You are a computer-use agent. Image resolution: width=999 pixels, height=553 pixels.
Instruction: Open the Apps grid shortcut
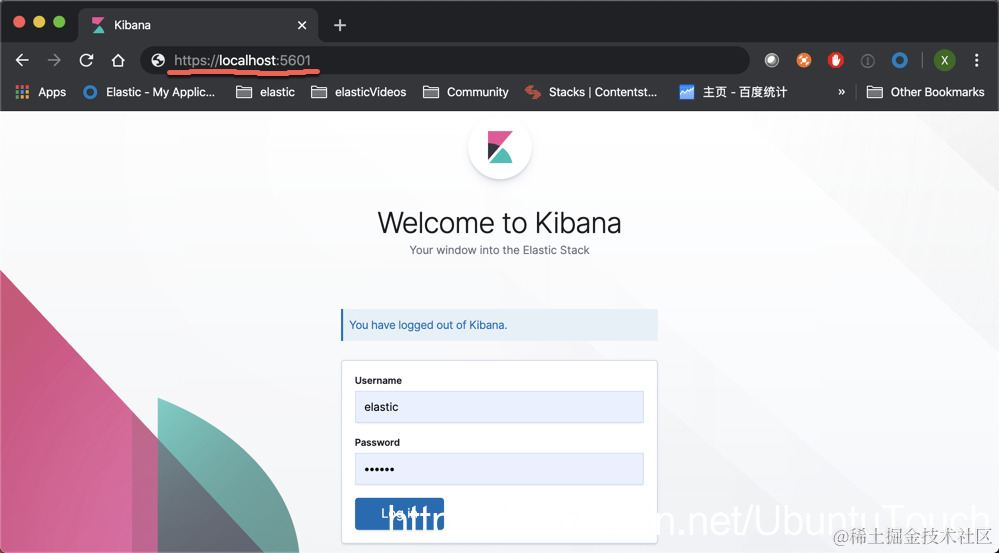coord(41,92)
